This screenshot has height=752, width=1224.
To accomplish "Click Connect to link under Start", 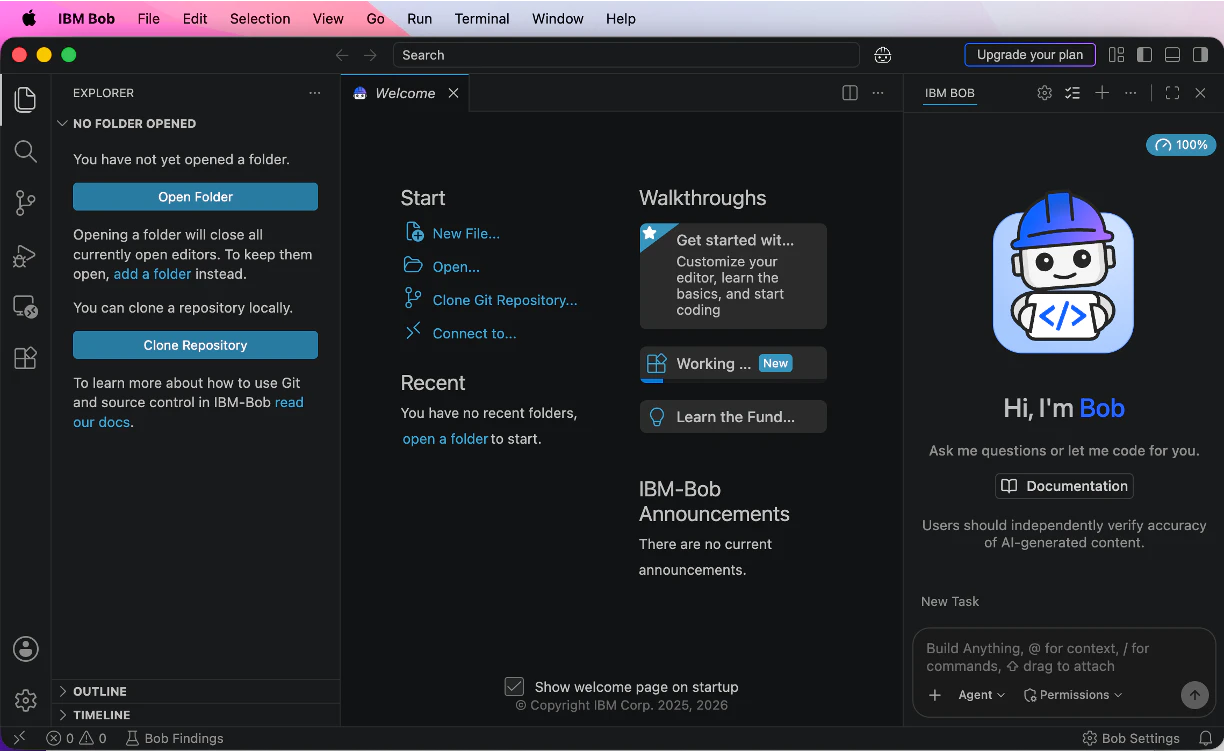I will click(x=475, y=333).
